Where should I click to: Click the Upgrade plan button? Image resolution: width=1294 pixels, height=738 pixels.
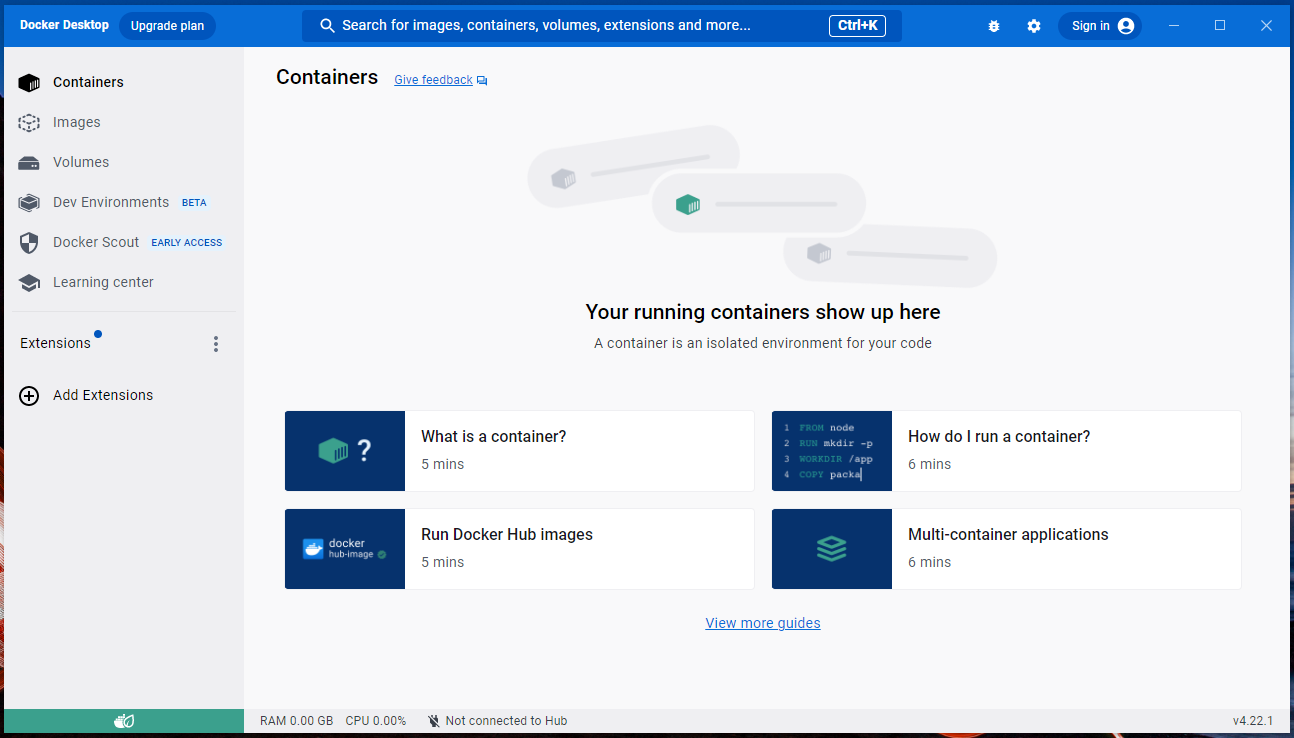tap(167, 26)
